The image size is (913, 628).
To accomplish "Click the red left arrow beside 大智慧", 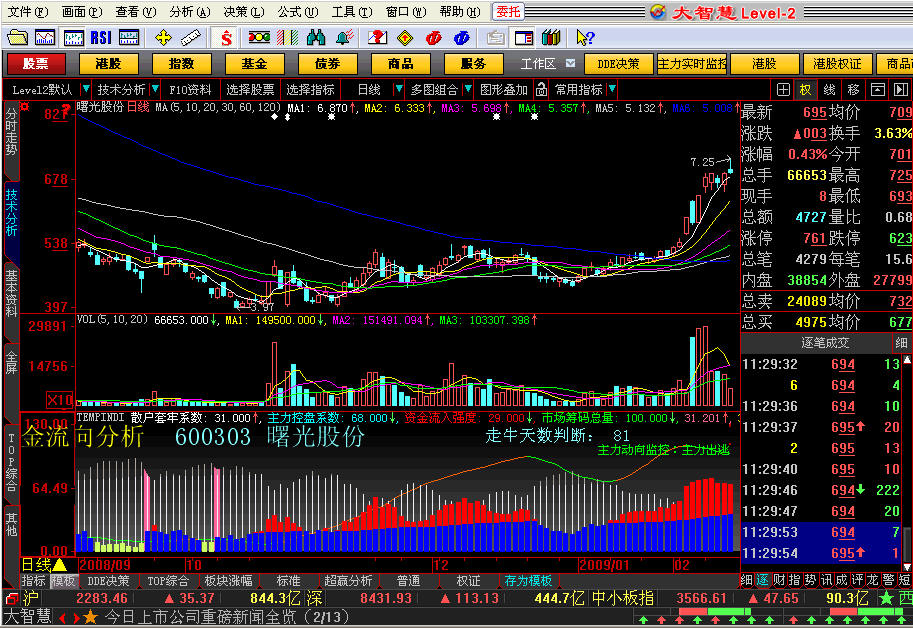I will [62, 617].
